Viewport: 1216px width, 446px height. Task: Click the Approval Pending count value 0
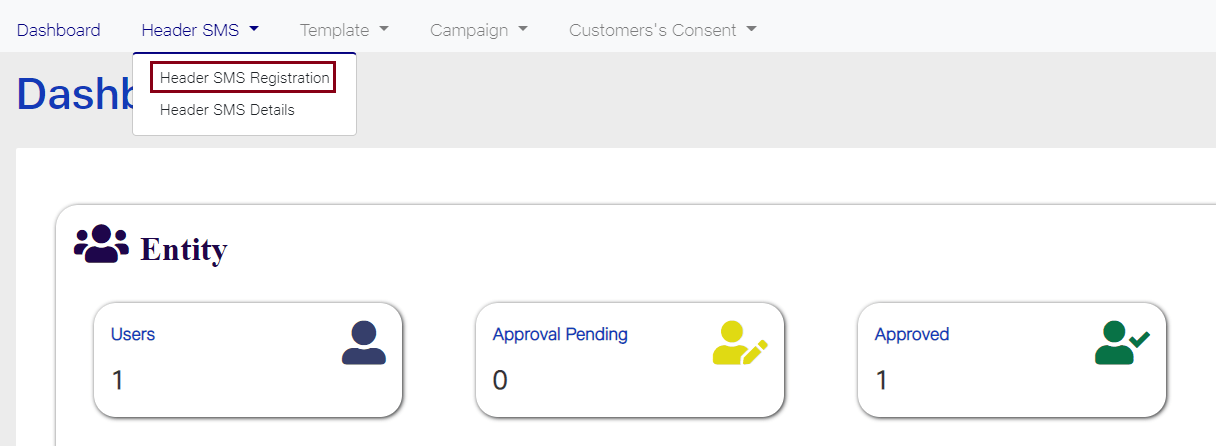(500, 381)
